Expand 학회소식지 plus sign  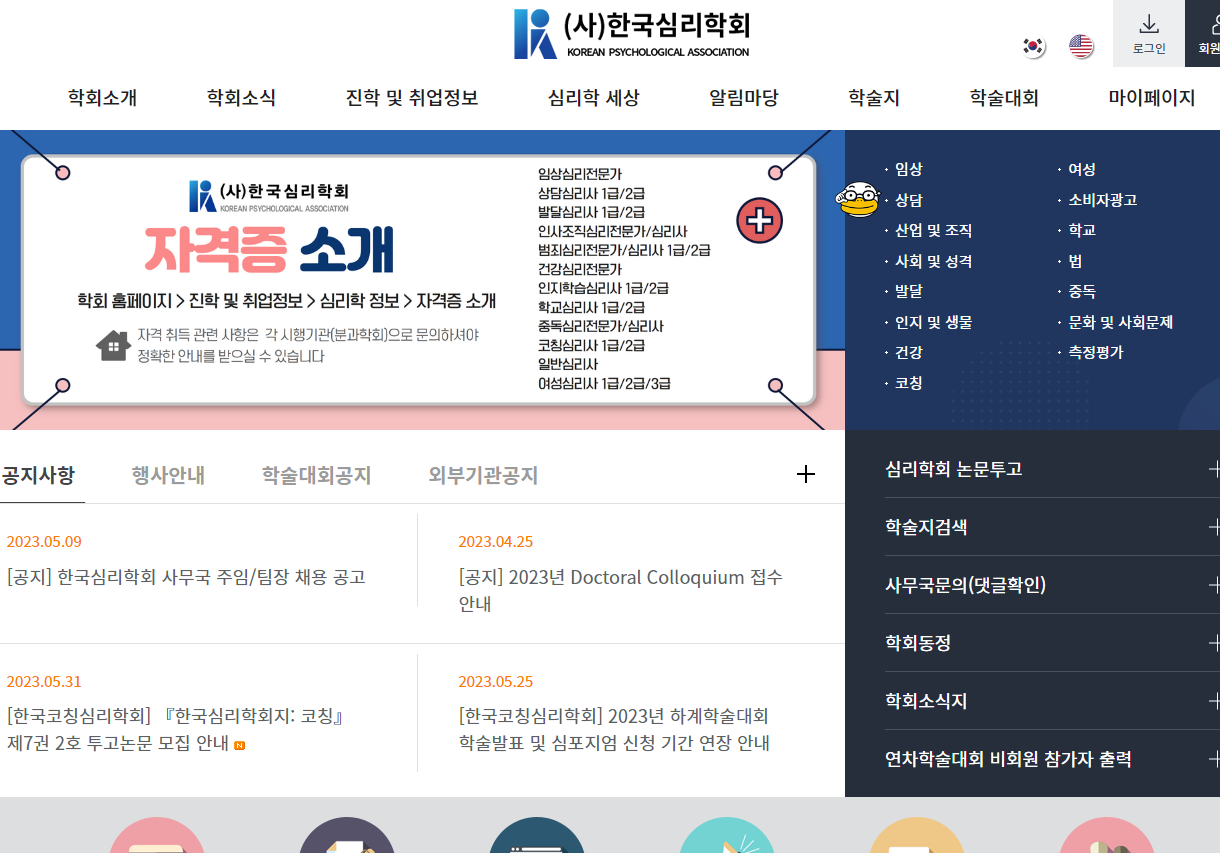[x=1213, y=701]
